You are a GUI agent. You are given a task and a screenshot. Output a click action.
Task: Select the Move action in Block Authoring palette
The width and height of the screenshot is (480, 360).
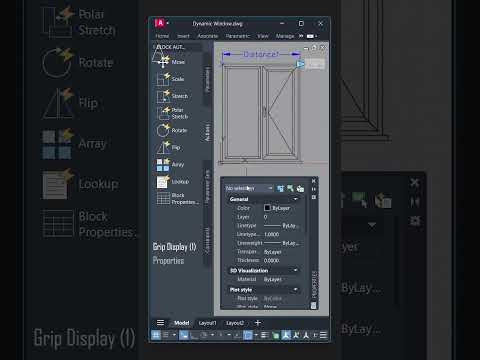pos(172,62)
